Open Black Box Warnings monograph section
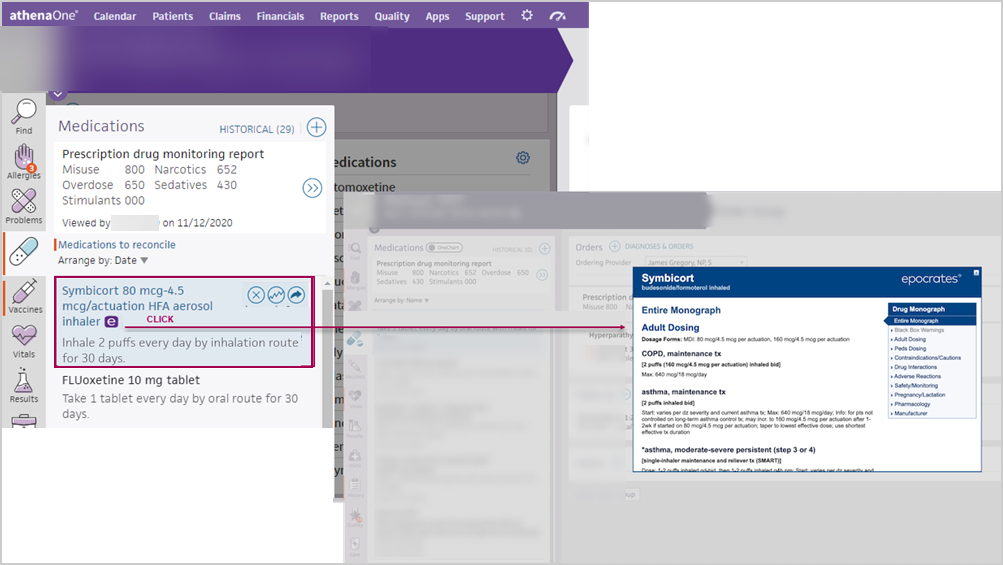Screen dimensions: 1003x565 click(x=919, y=330)
